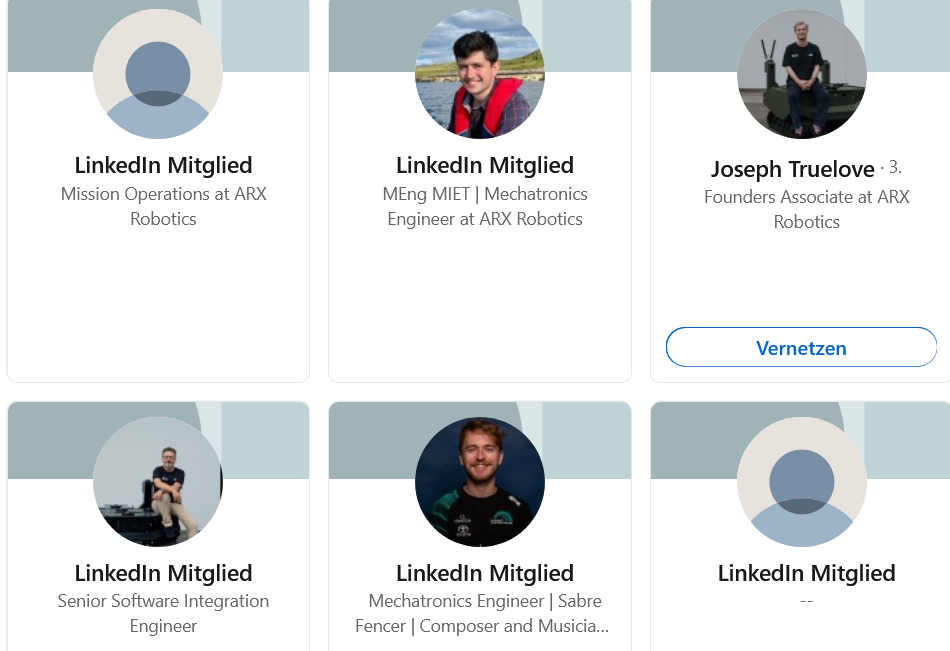
Task: Click Joseph Truelove's profile picture
Action: [802, 74]
